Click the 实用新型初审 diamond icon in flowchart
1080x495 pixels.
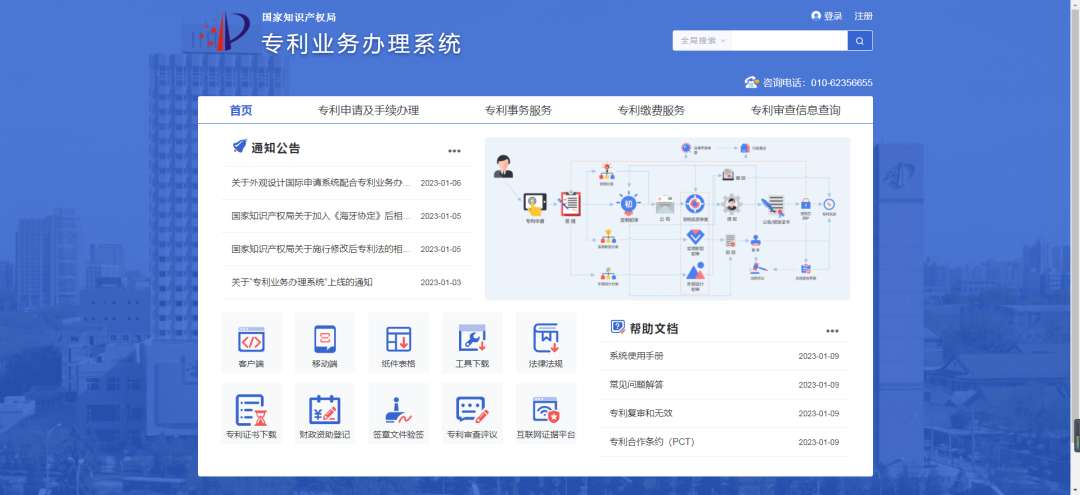[694, 236]
